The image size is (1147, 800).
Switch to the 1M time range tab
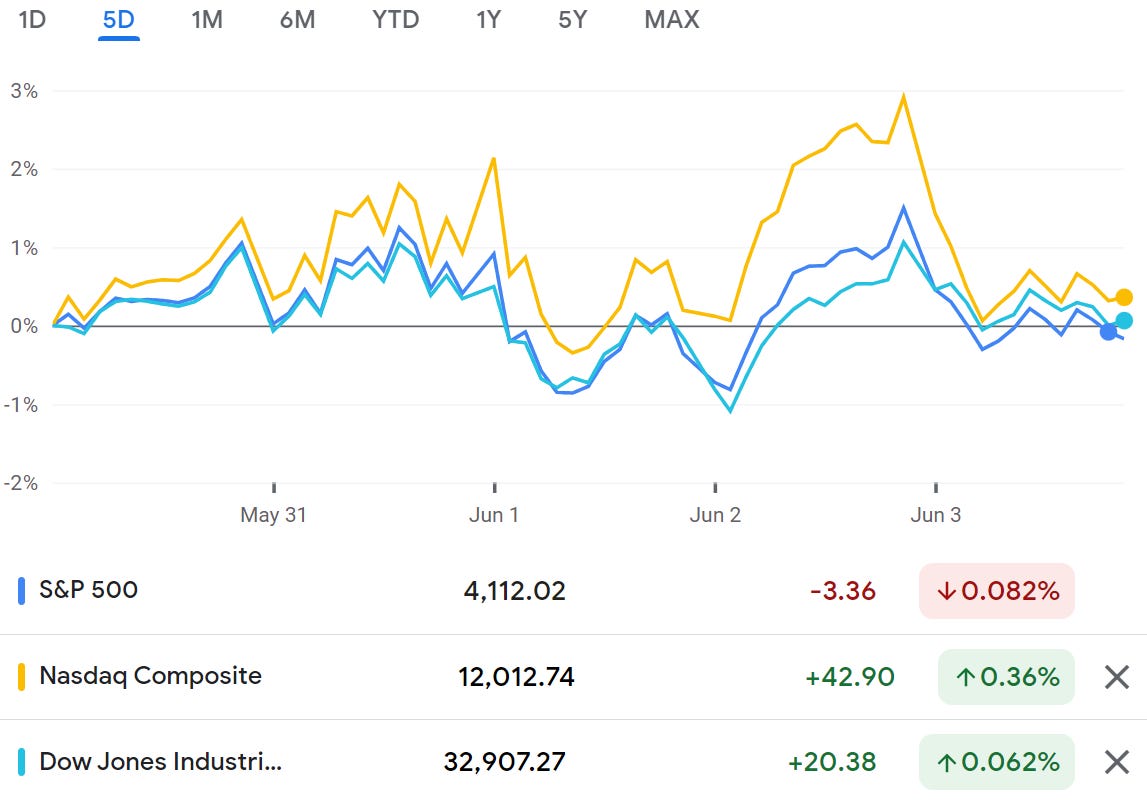pos(207,19)
